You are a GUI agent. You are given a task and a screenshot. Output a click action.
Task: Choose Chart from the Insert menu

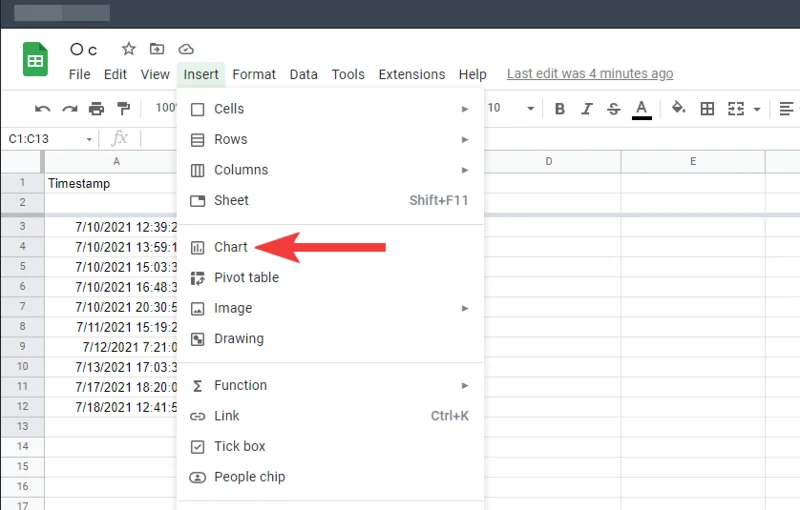[x=231, y=247]
